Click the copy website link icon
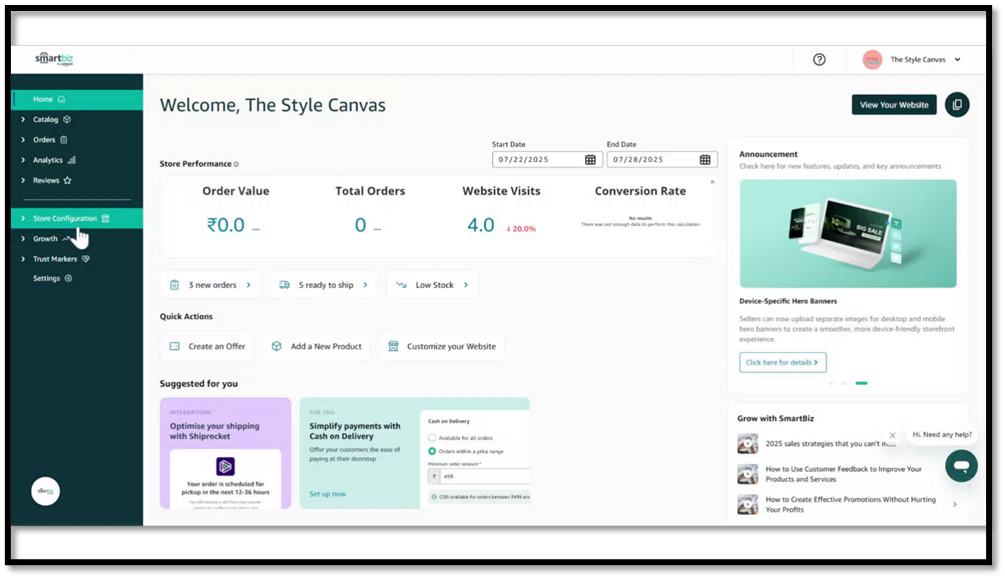The image size is (1005, 578). [957, 105]
